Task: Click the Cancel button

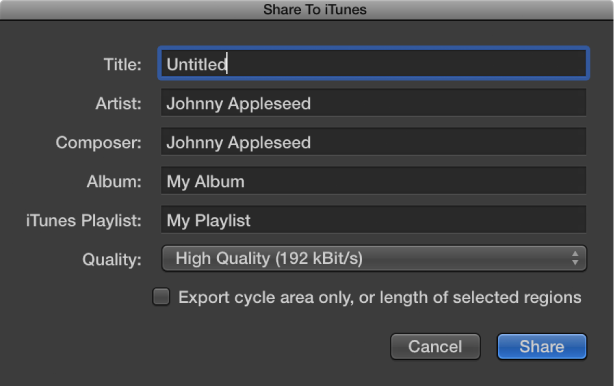Action: pos(435,346)
